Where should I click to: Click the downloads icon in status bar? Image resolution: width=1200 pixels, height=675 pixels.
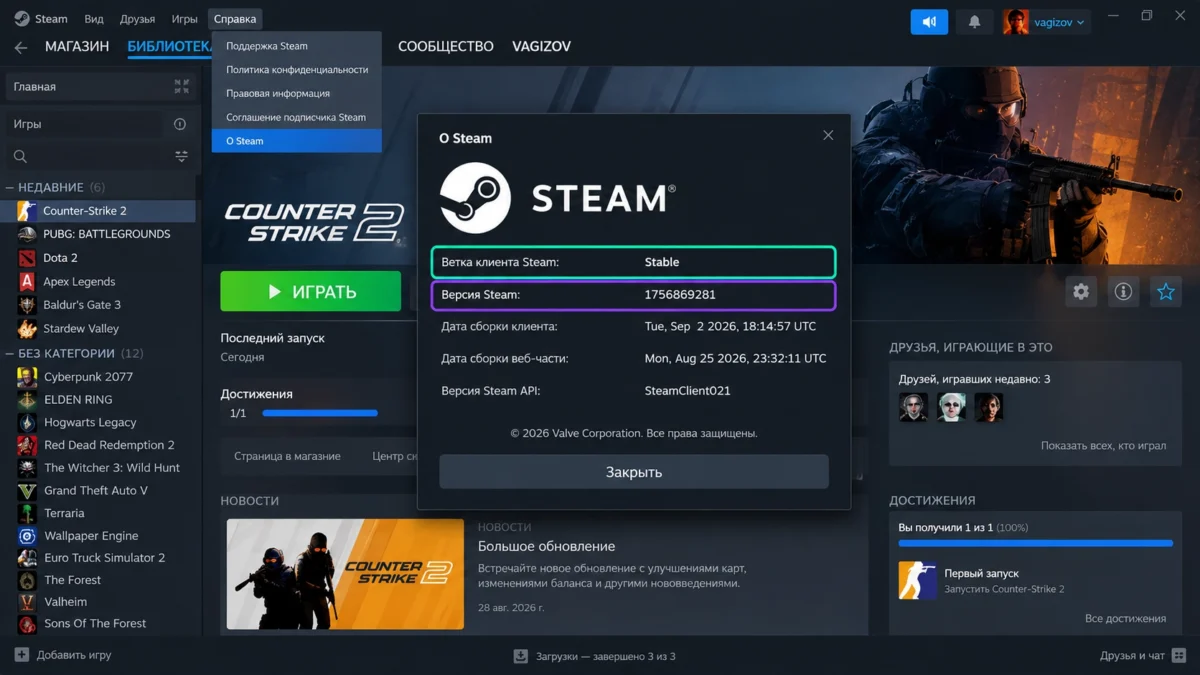coord(520,656)
